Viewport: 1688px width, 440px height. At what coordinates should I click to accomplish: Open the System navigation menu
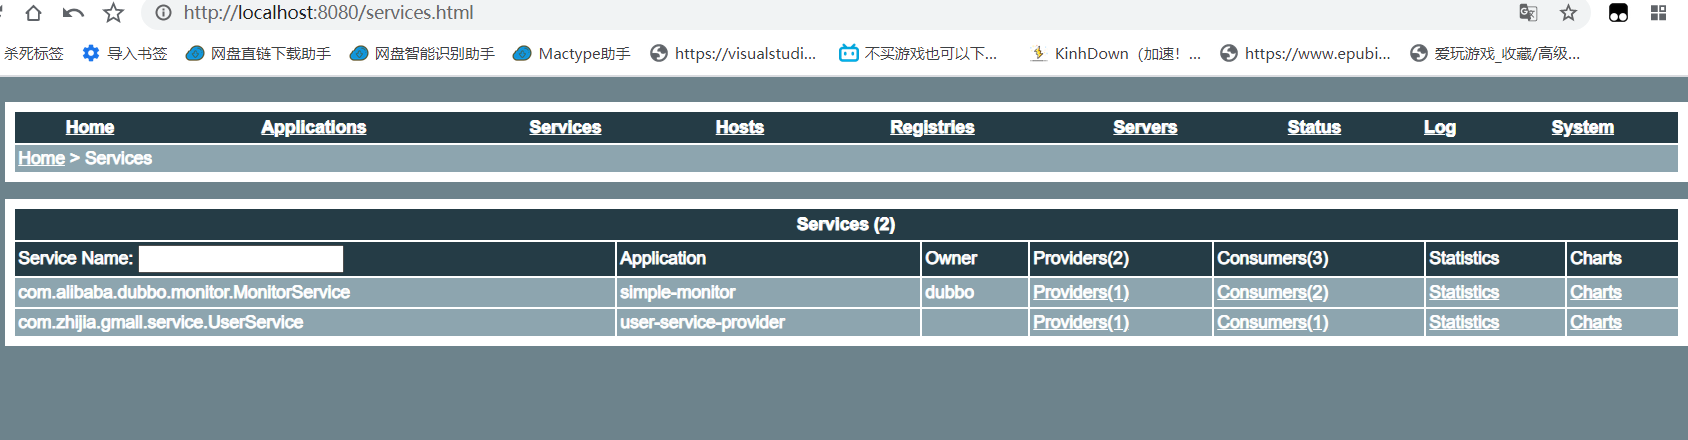click(x=1582, y=127)
